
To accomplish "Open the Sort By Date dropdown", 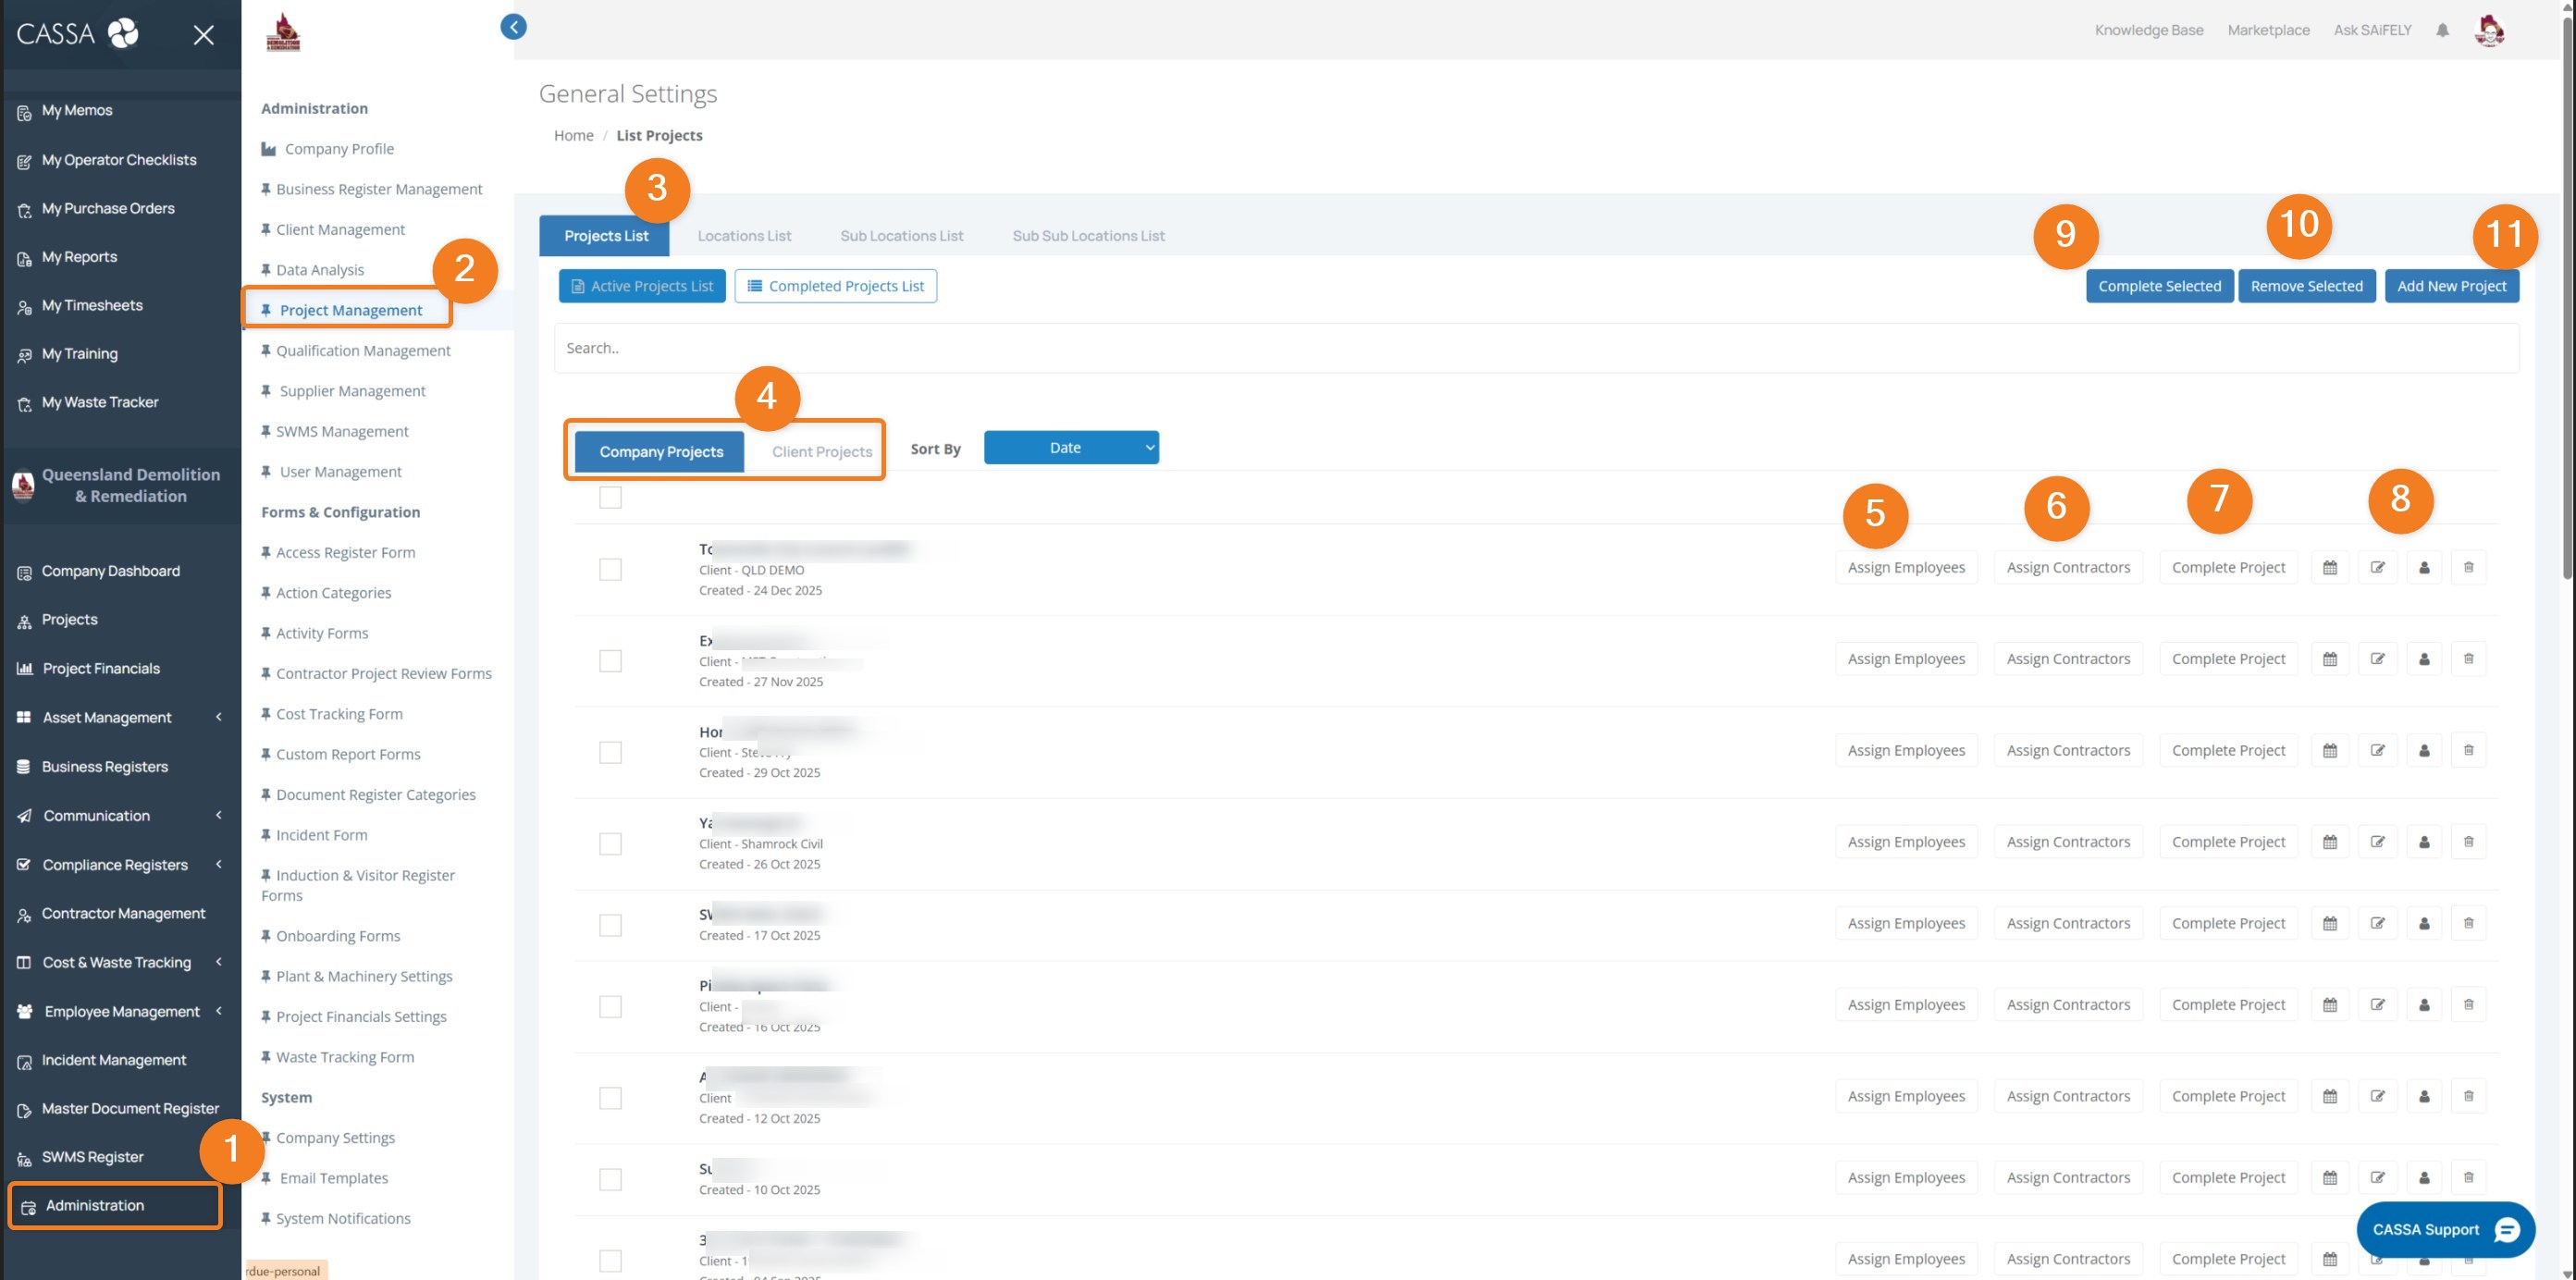I will [x=1071, y=447].
